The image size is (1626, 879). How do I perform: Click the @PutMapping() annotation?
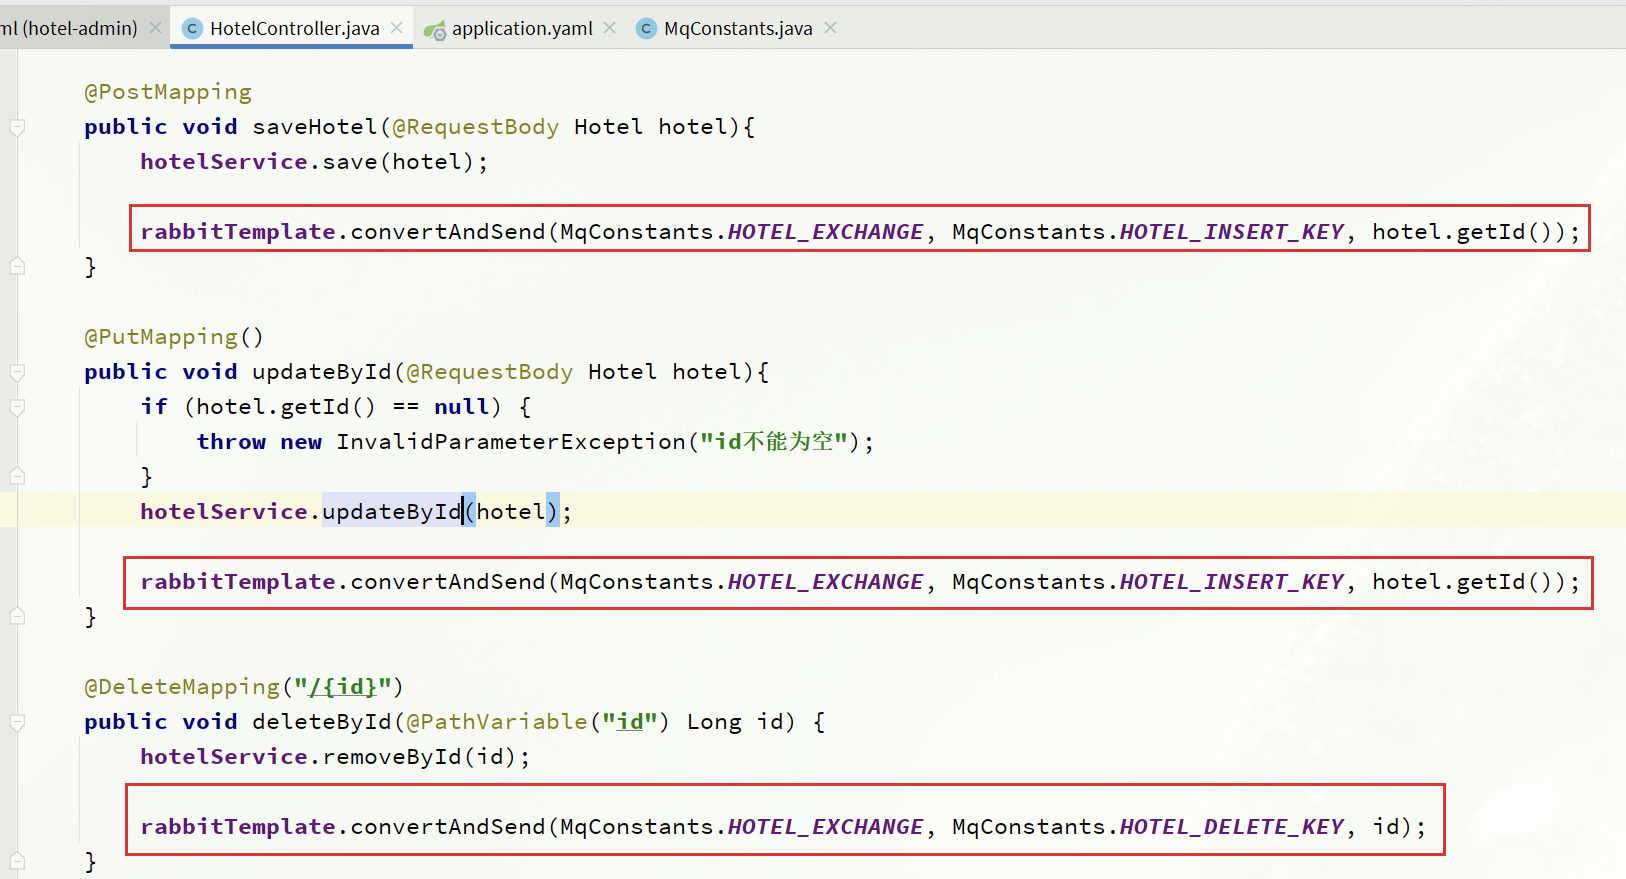(x=174, y=337)
